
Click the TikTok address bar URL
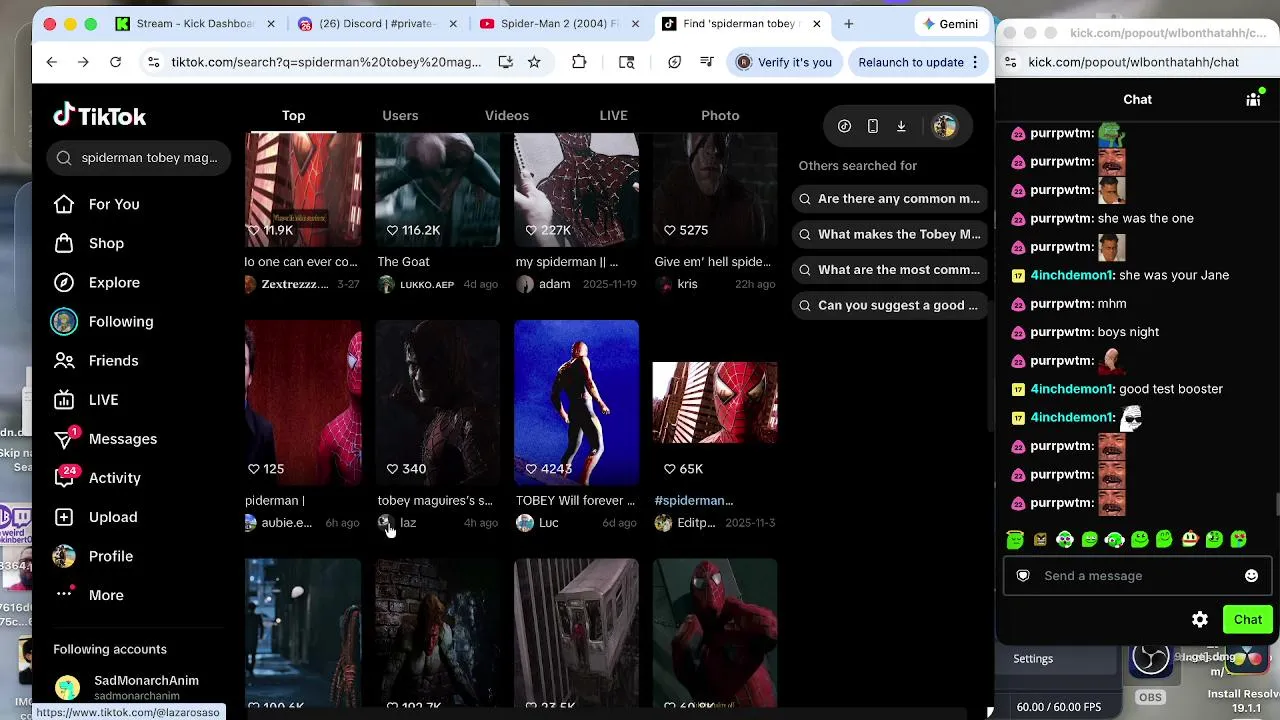326,62
